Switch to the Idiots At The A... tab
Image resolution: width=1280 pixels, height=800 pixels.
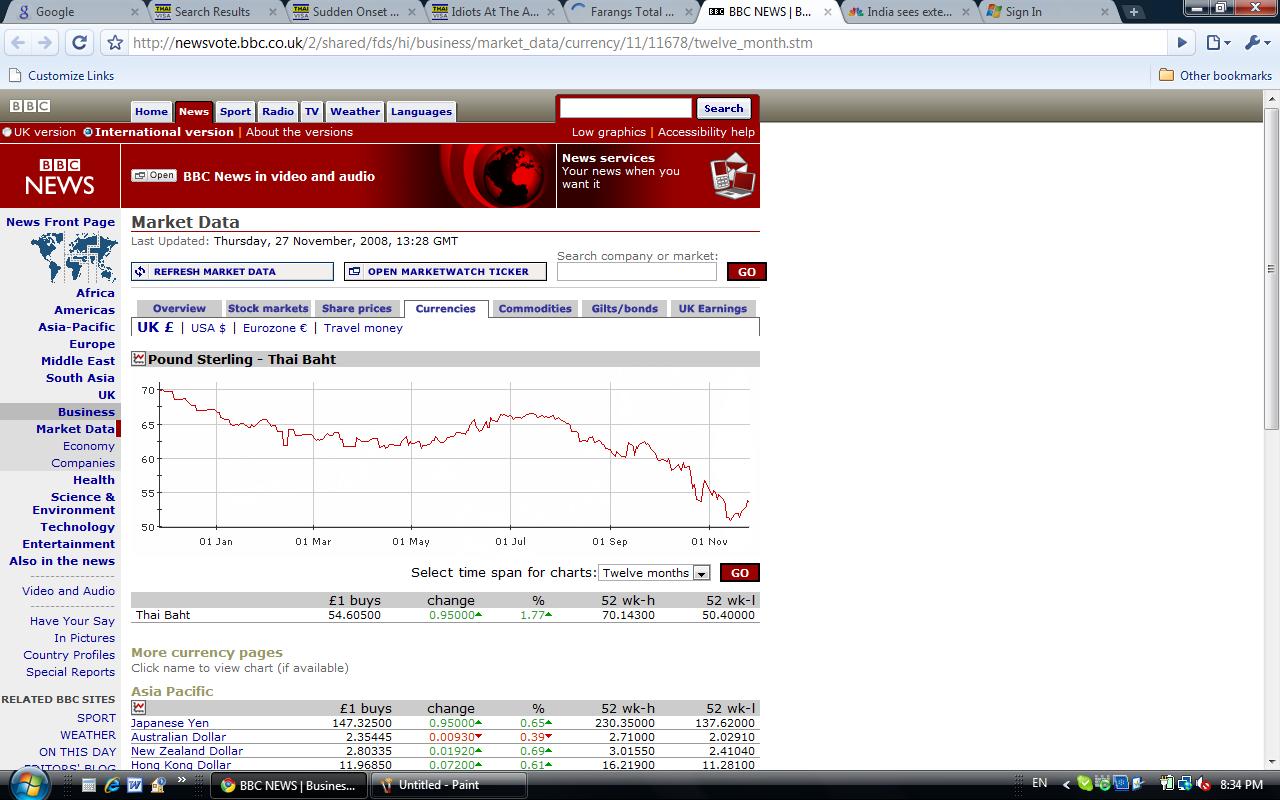493,12
